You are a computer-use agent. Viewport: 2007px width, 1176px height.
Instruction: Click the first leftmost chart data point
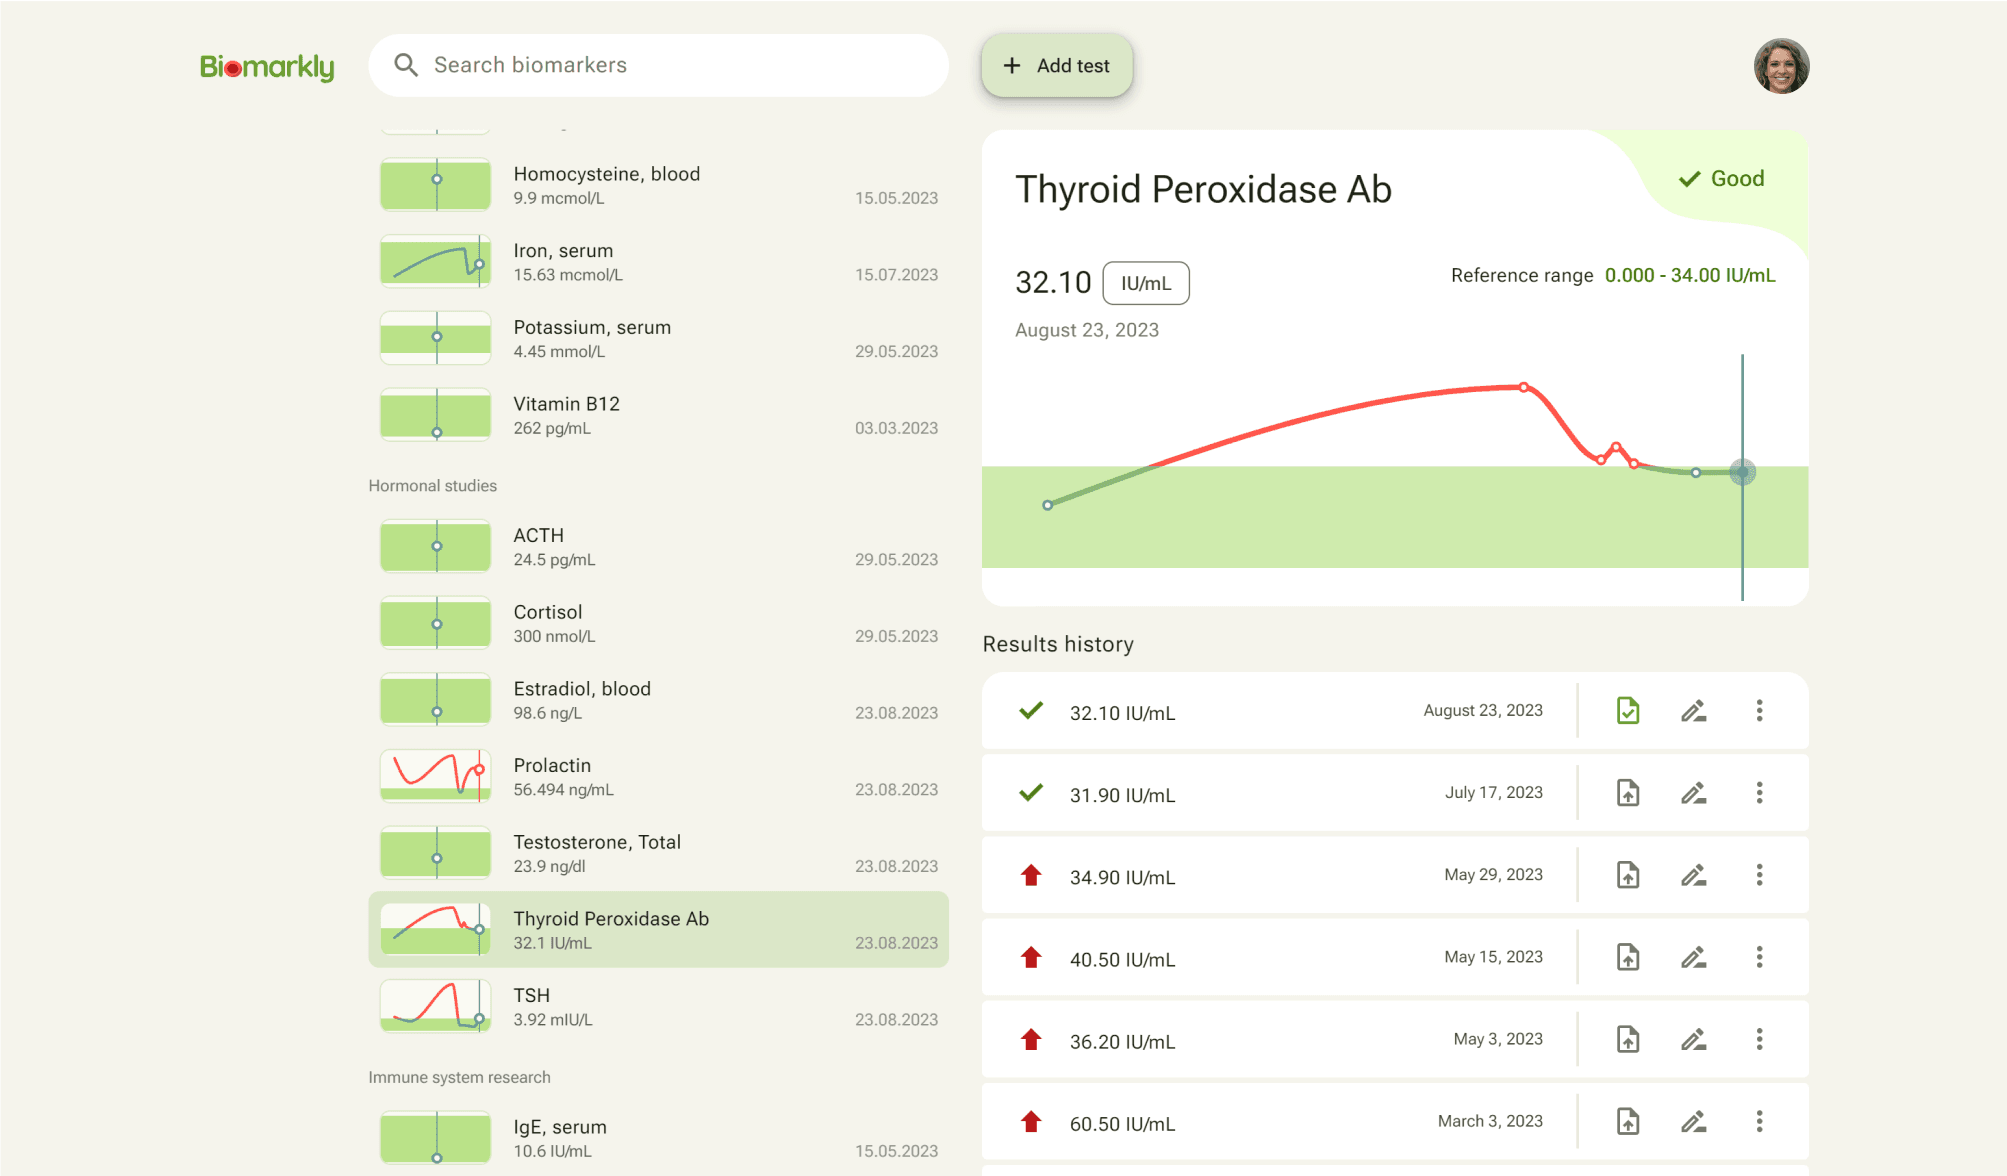(1047, 505)
